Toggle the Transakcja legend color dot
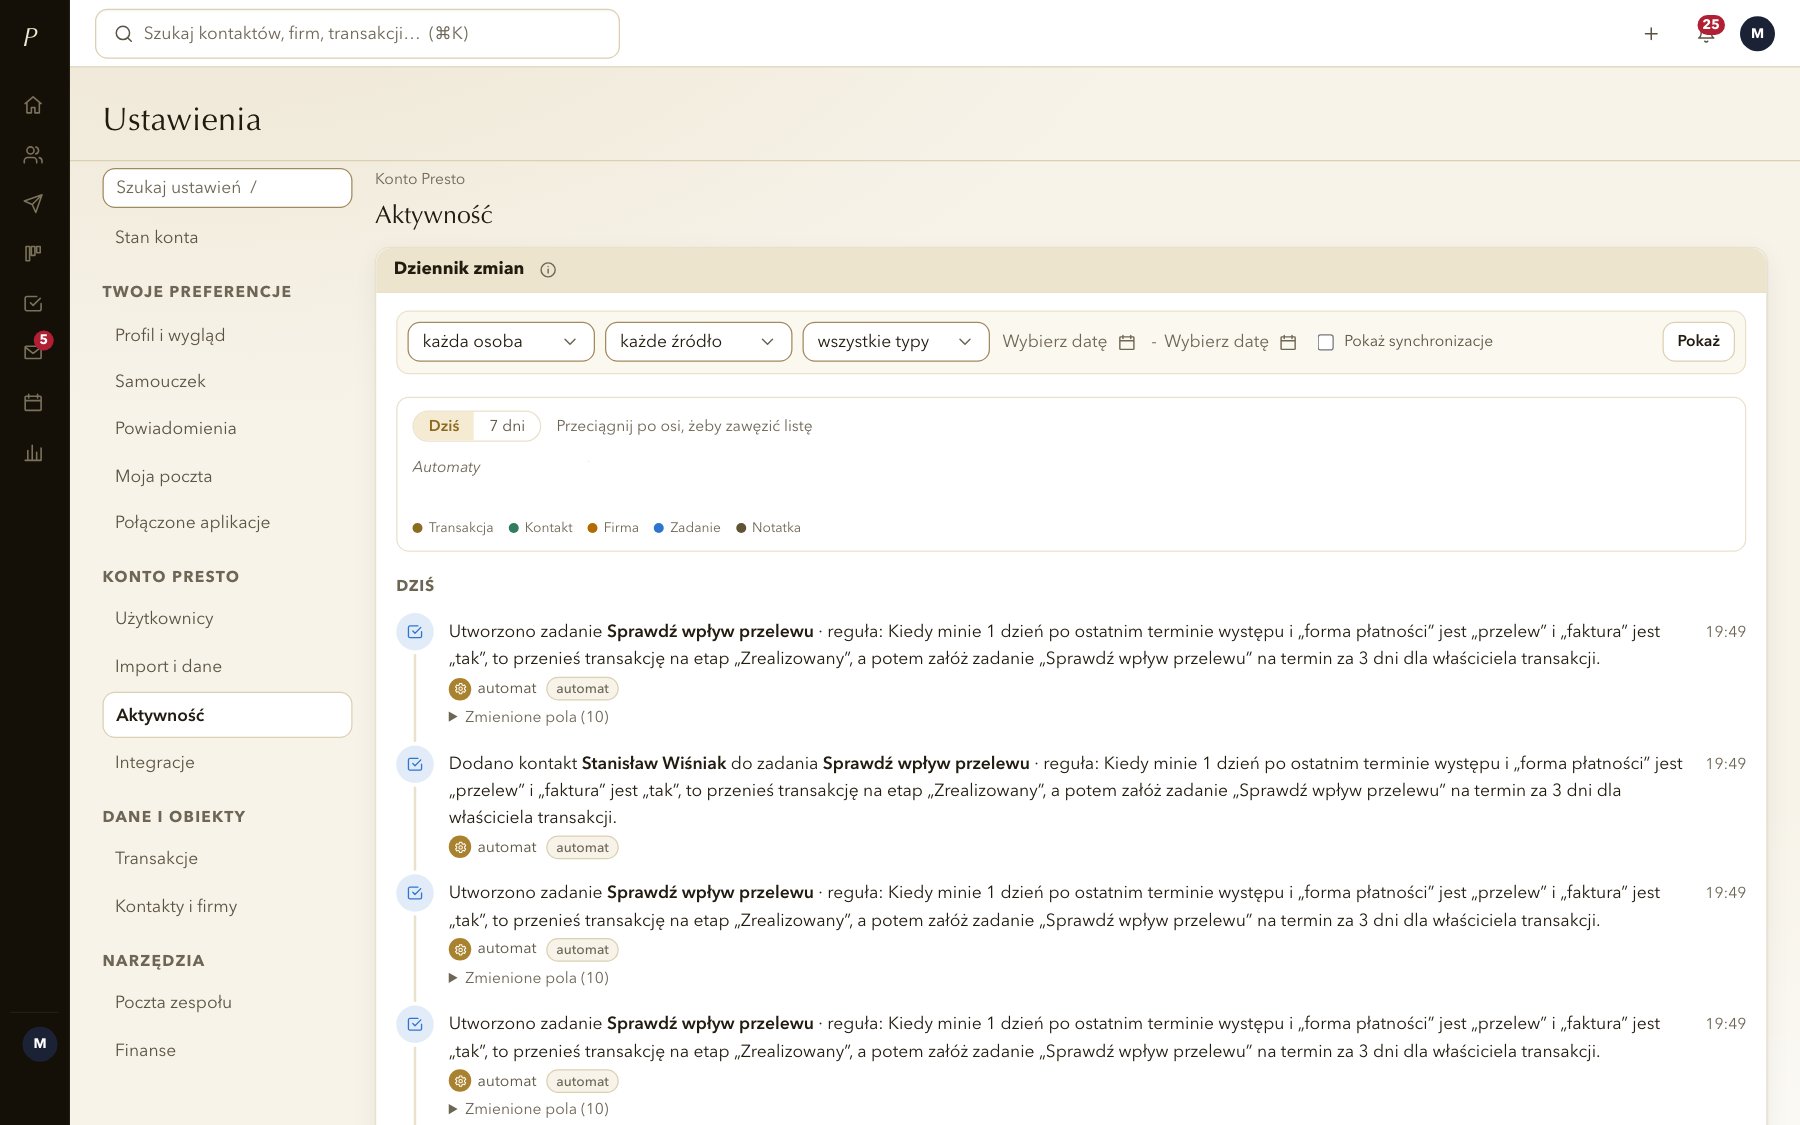 pos(418,528)
